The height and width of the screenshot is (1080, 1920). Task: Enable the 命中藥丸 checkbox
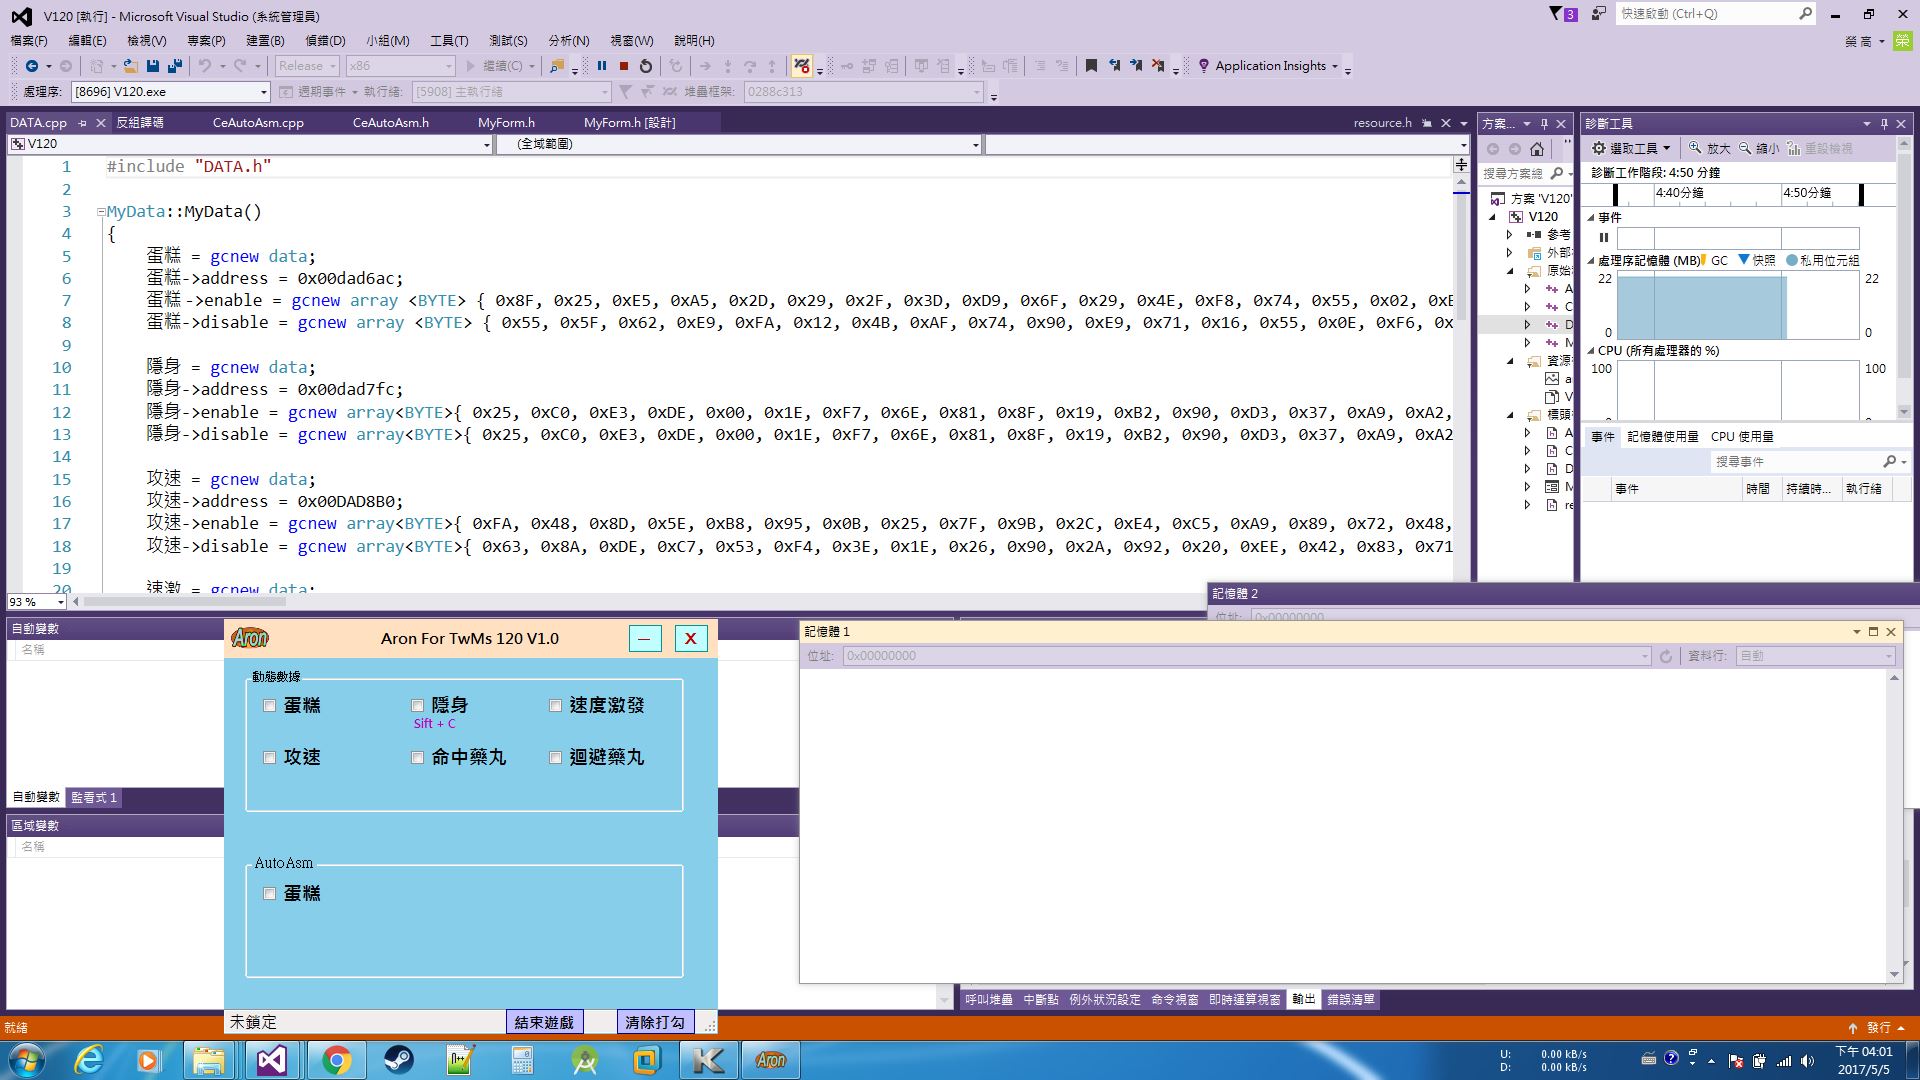click(417, 758)
